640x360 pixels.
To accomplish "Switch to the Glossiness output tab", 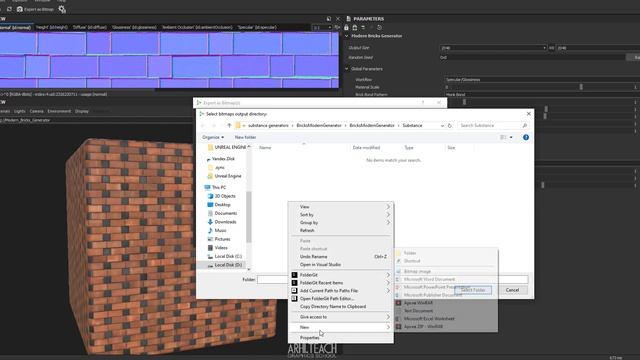I will tap(134, 27).
